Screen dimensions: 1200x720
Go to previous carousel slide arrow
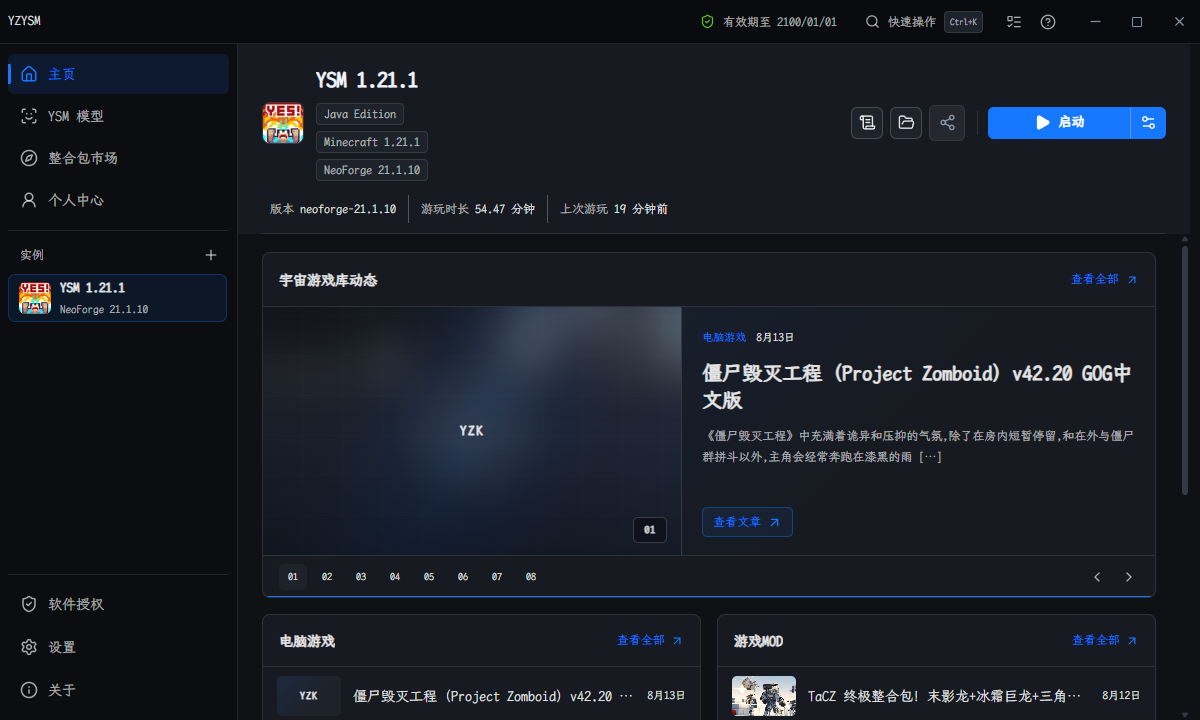[1097, 577]
